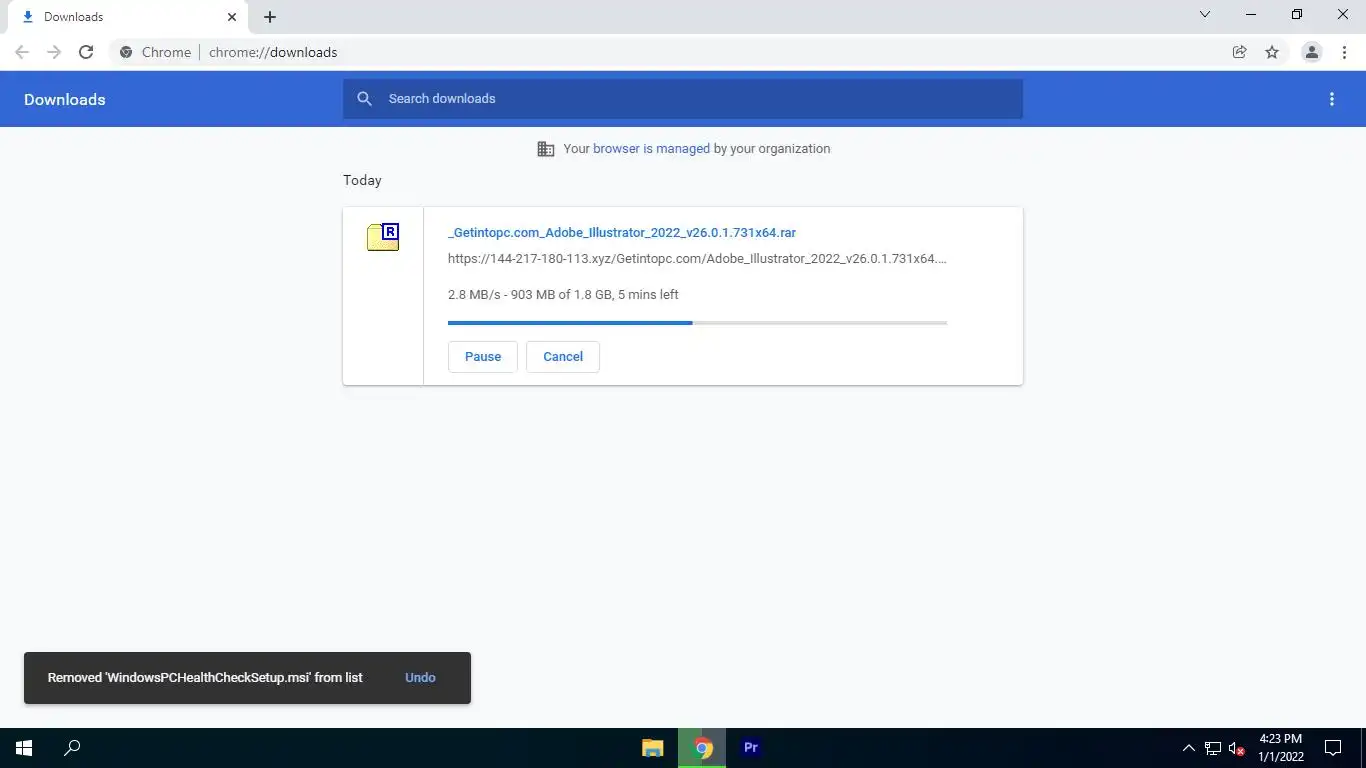Open a new tab with plus button

270,17
